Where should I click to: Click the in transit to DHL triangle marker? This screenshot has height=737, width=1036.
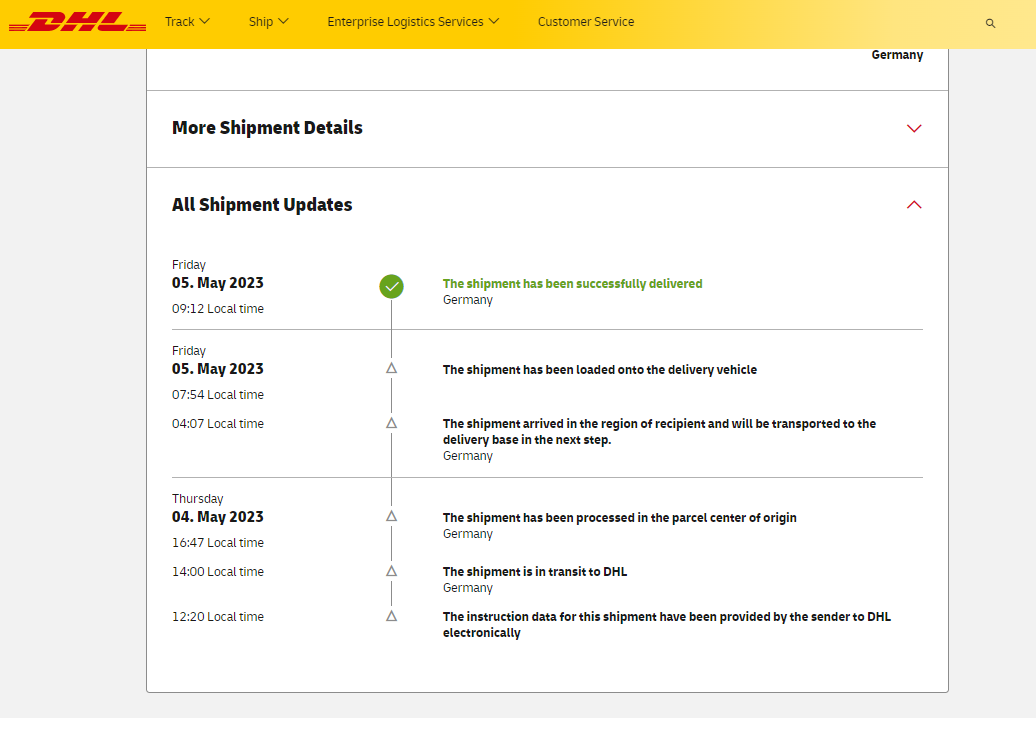pos(391,571)
